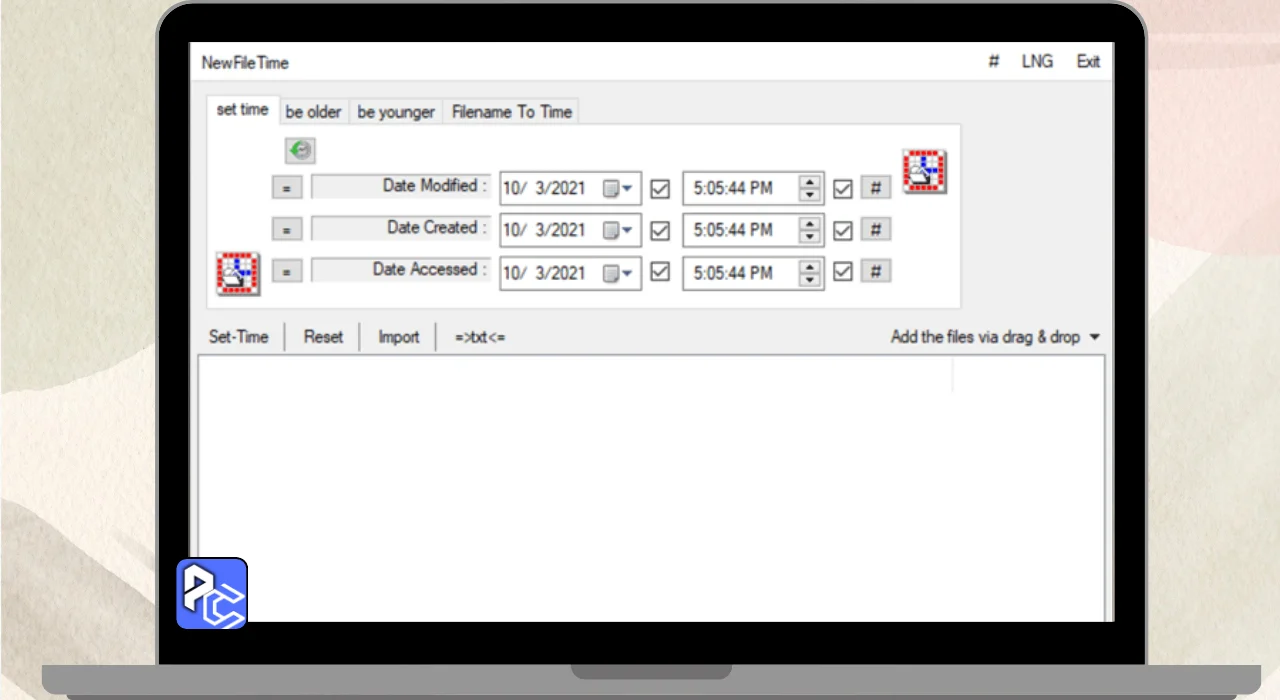Click the = button for Date Modified

pos(286,187)
